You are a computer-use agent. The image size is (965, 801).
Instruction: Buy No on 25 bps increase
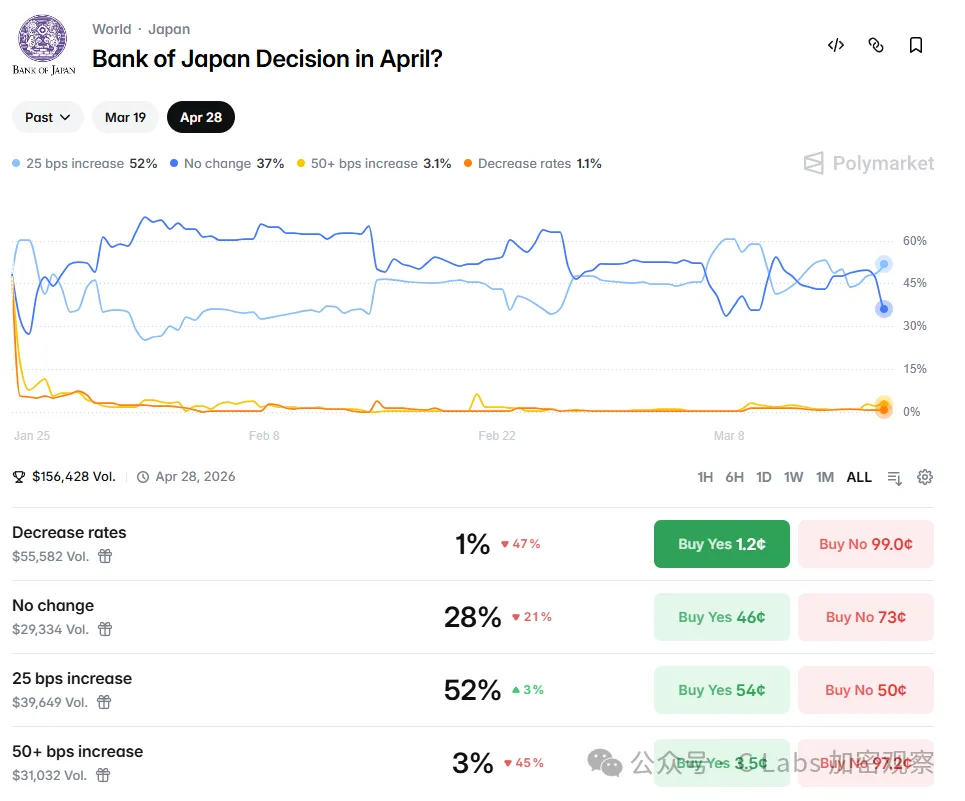tap(865, 690)
